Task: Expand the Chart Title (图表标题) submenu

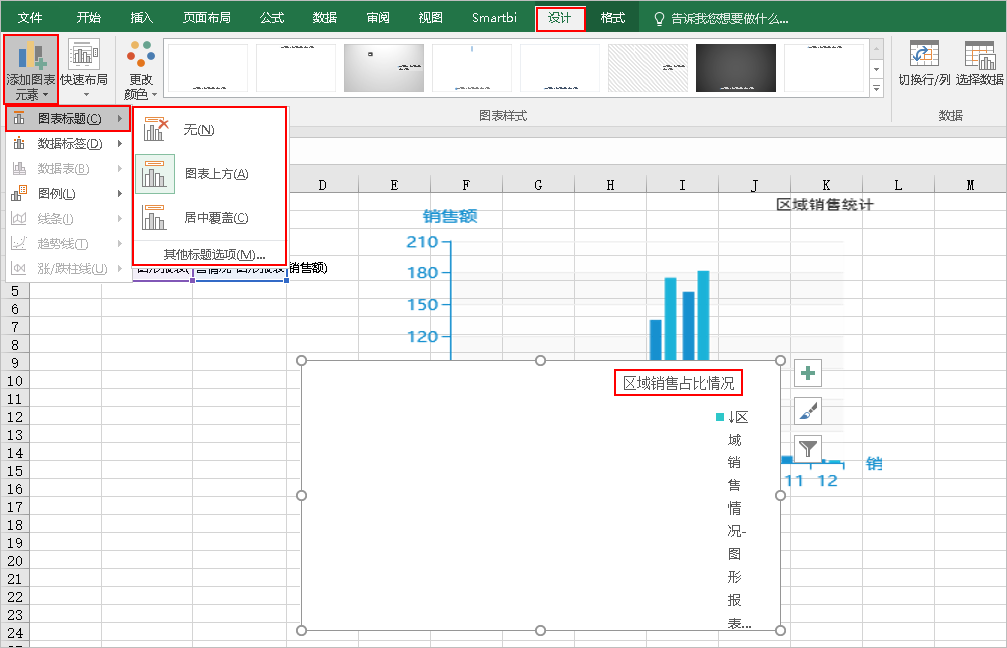Action: (67, 119)
